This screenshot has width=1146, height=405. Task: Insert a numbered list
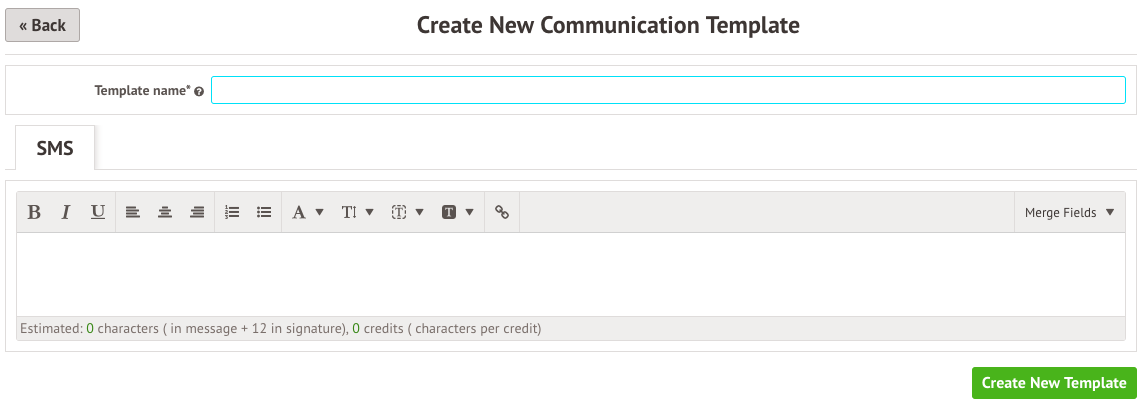click(232, 213)
